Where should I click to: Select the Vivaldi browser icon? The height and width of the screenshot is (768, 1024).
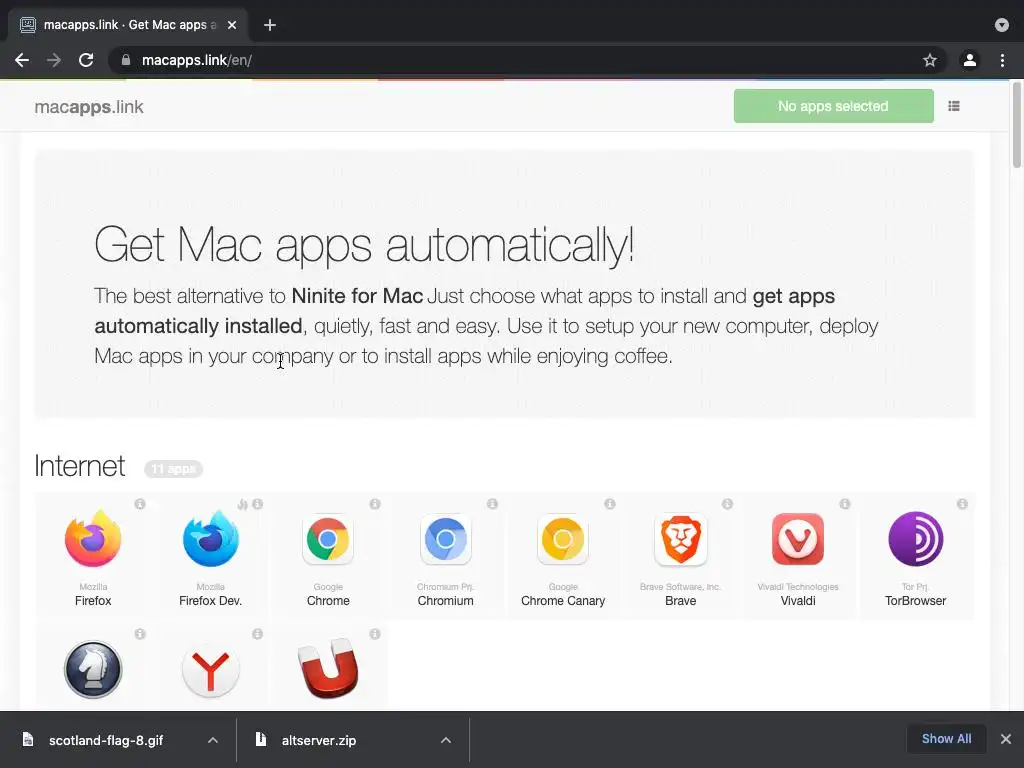798,539
